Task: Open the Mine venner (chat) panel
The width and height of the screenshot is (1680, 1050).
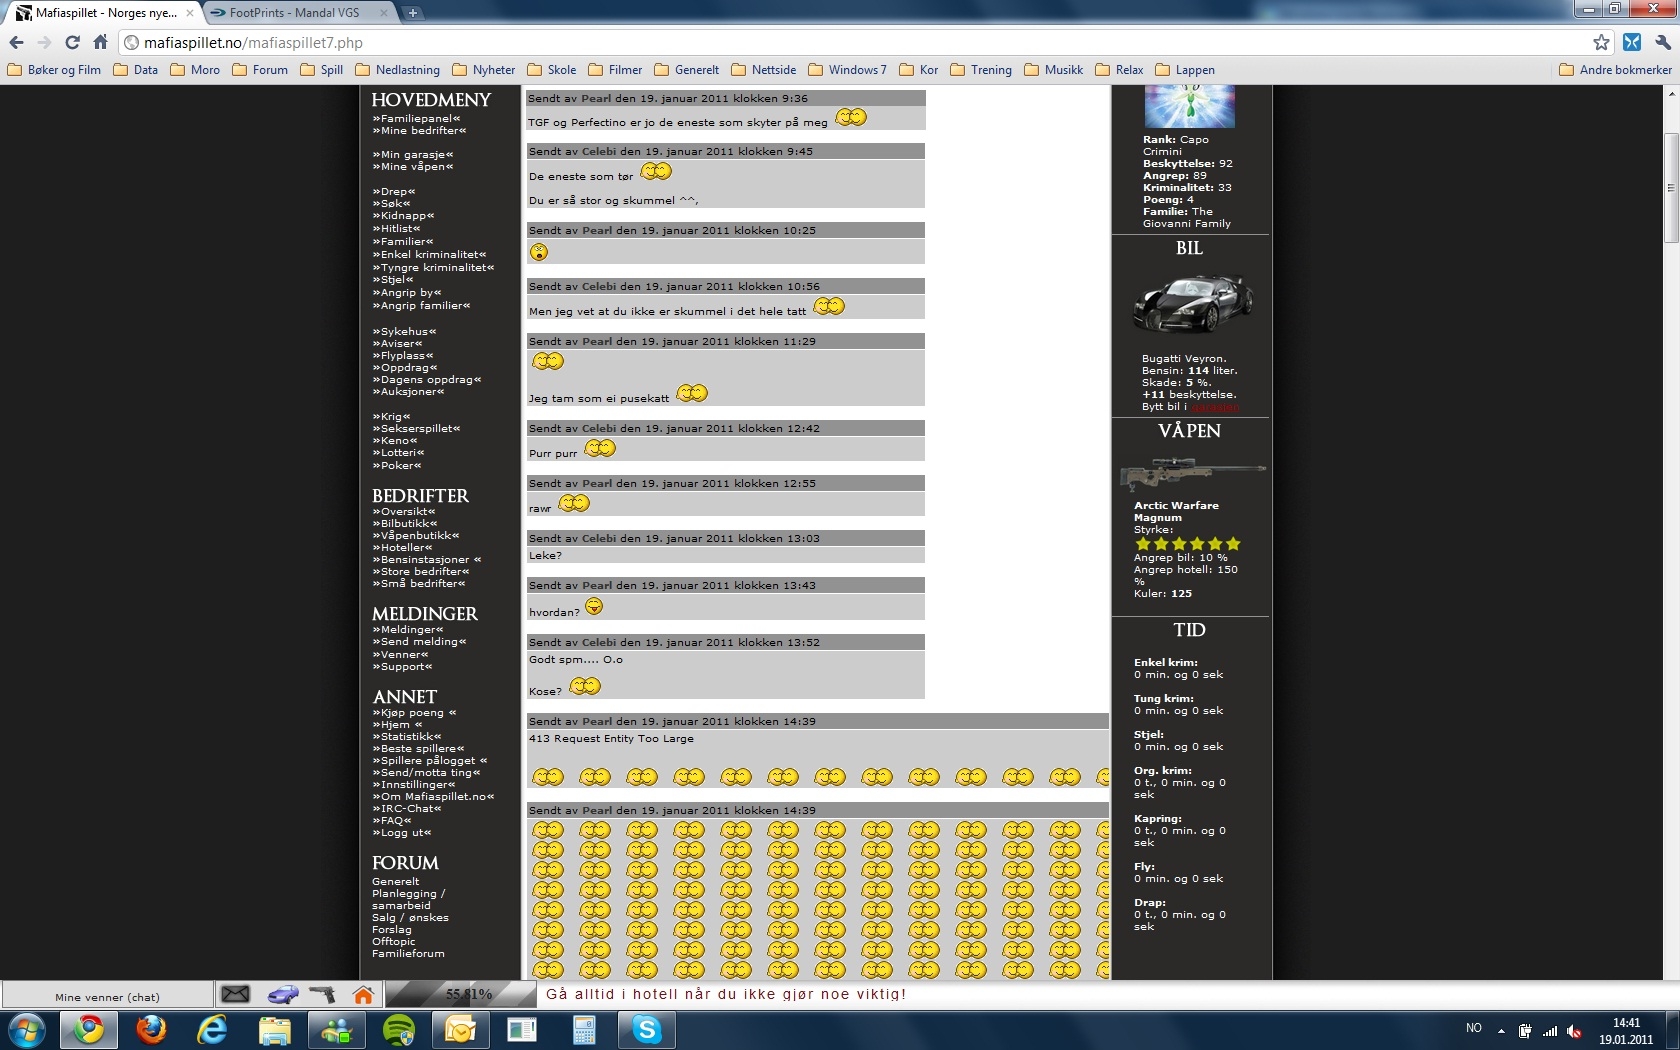Action: coord(107,997)
